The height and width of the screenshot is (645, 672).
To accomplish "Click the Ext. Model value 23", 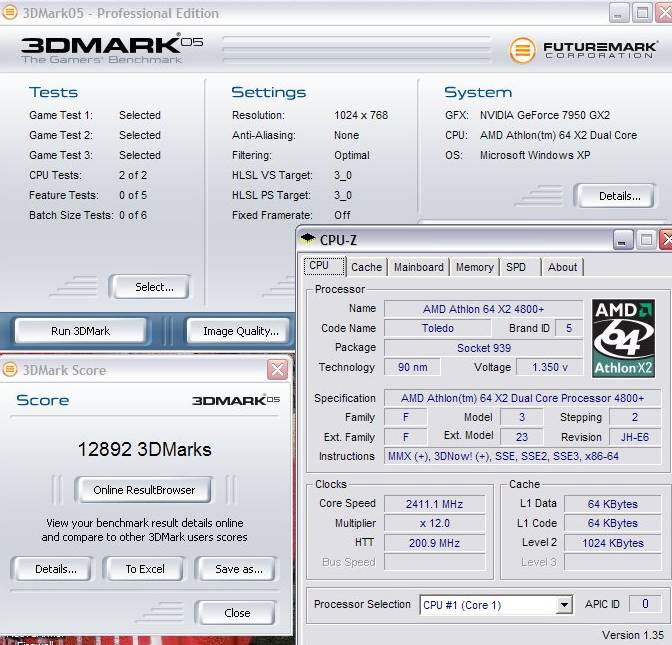I will pos(522,437).
